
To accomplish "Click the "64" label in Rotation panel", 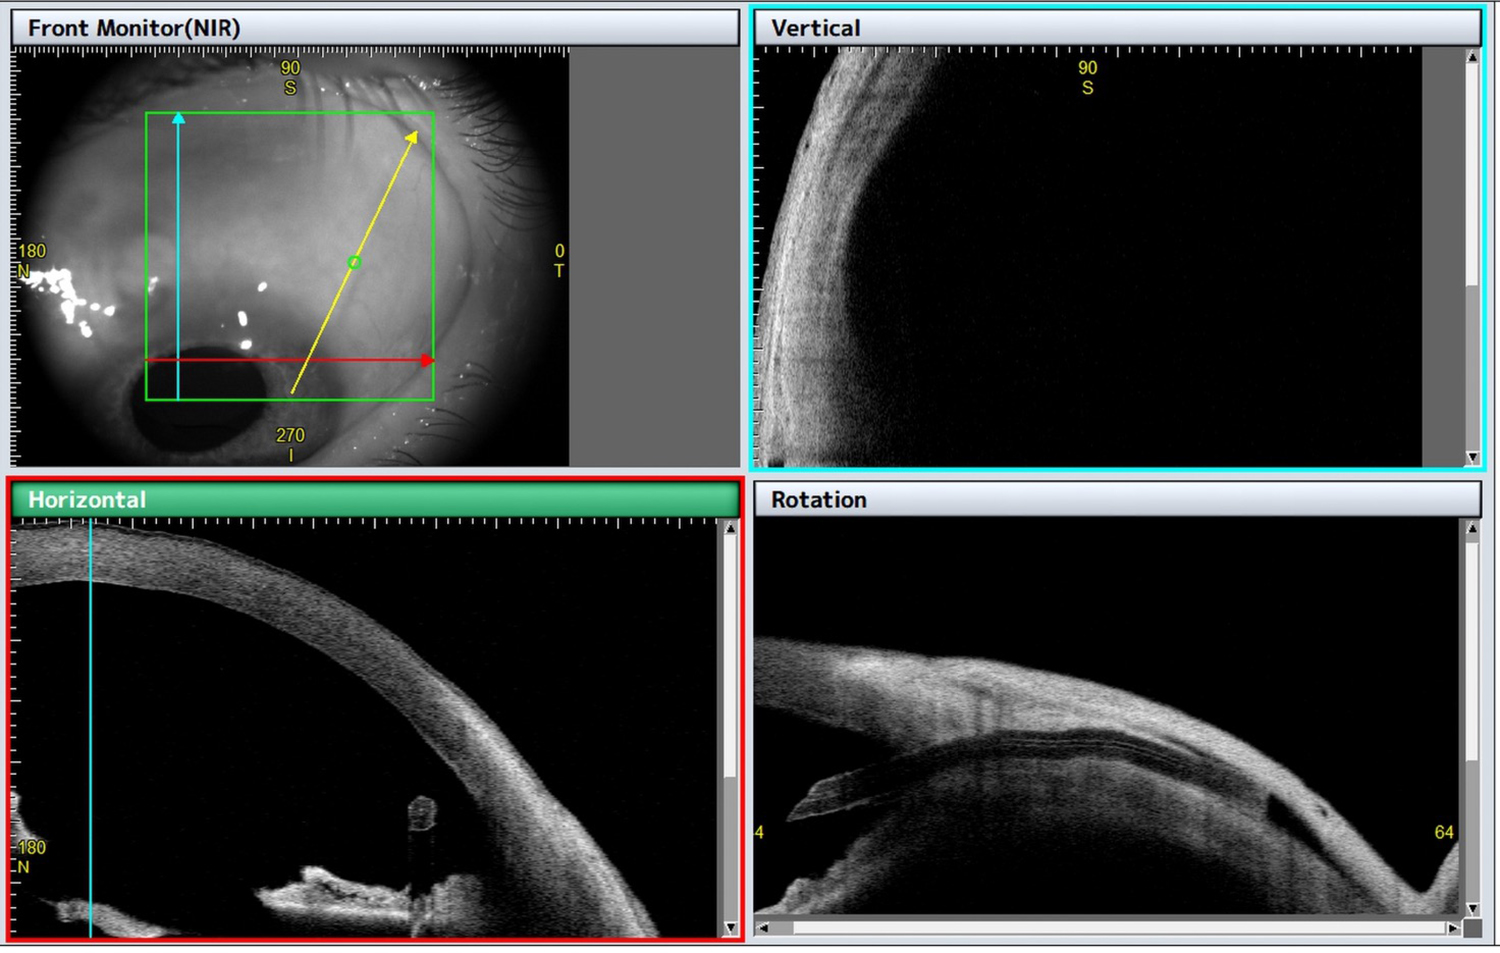I will [x=1444, y=832].
